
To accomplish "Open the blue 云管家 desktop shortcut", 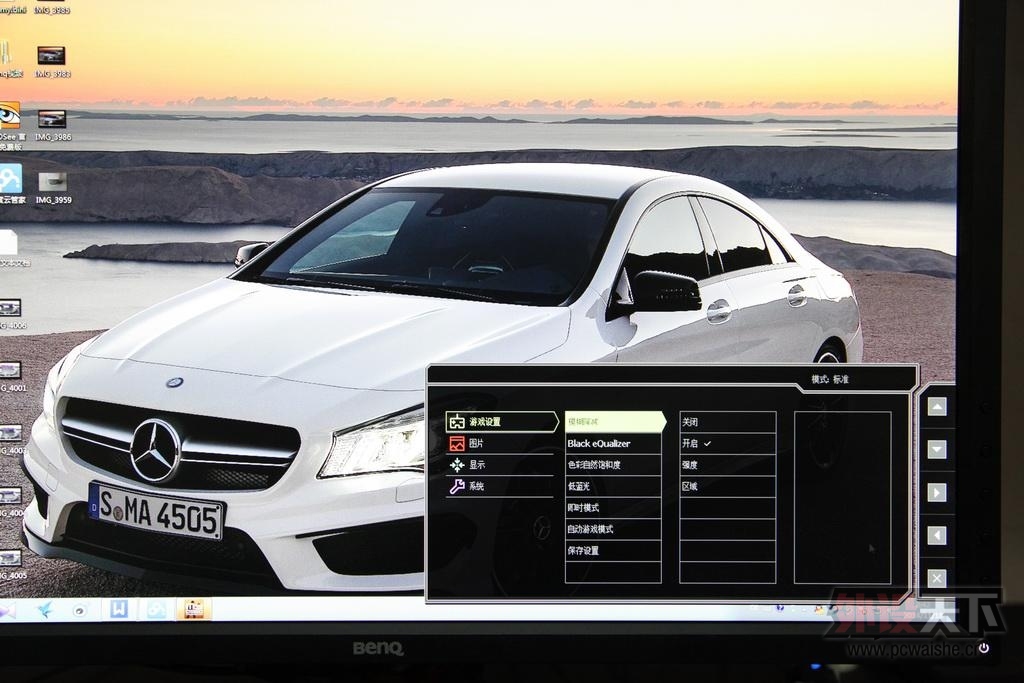I will (x=11, y=183).
